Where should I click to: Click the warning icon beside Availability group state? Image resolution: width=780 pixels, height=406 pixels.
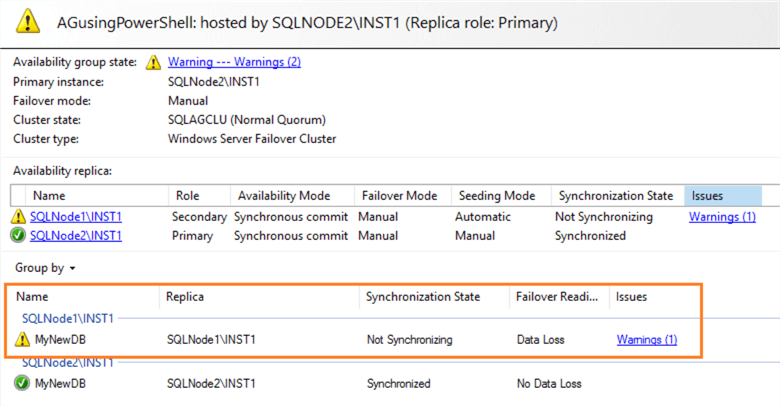(153, 62)
